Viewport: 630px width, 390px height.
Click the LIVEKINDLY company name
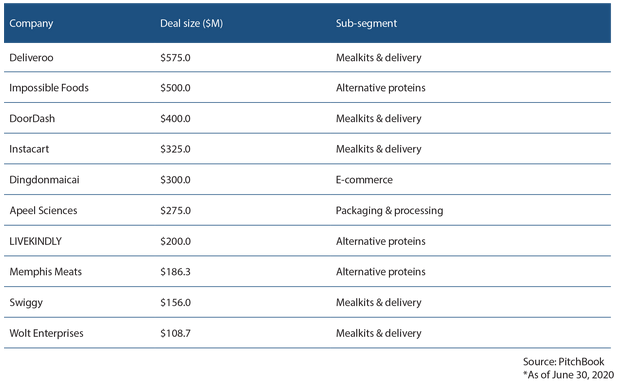tap(35, 241)
